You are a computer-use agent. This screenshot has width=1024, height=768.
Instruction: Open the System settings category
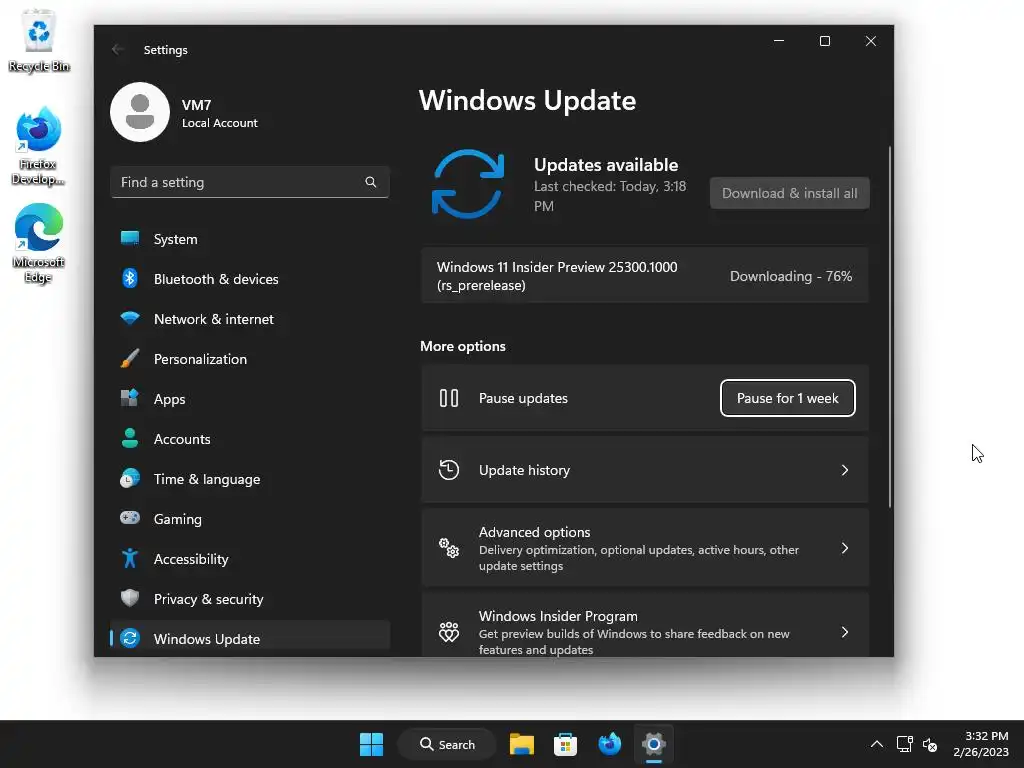pyautogui.click(x=250, y=239)
